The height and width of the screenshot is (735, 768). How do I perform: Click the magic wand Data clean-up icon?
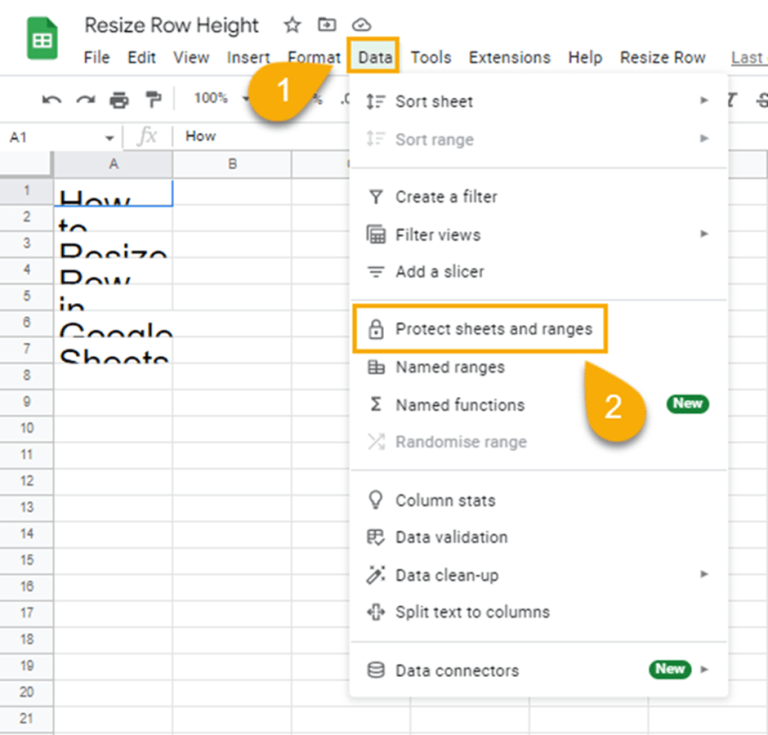tap(376, 574)
